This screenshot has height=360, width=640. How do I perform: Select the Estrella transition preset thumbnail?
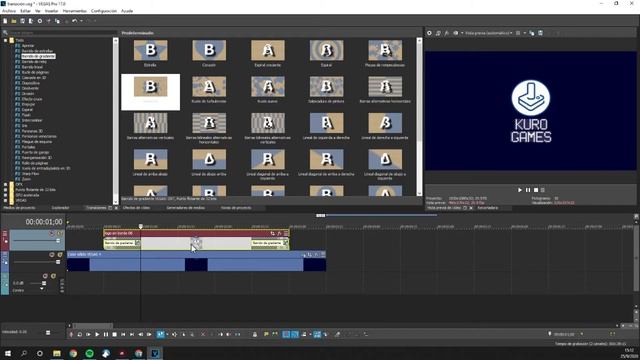[x=150, y=50]
